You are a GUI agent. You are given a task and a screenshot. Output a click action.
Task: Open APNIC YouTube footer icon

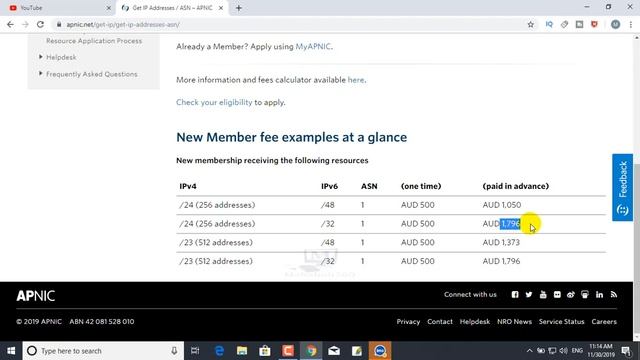coord(543,295)
